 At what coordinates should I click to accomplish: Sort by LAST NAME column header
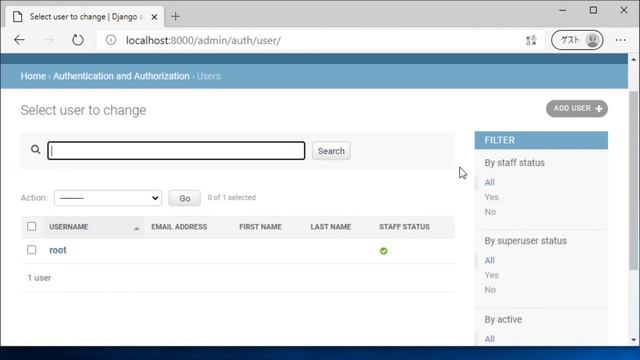(x=331, y=227)
